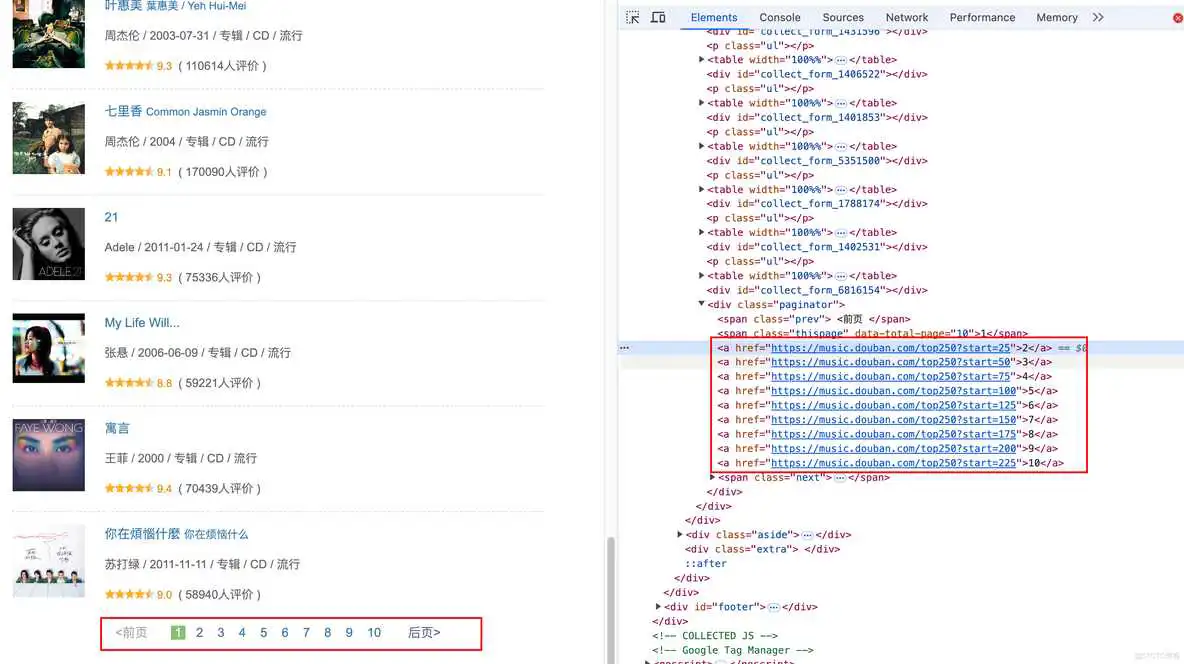Click the ellipsis node menu beside highlighted anchor
The width and height of the screenshot is (1184, 664).
624,347
